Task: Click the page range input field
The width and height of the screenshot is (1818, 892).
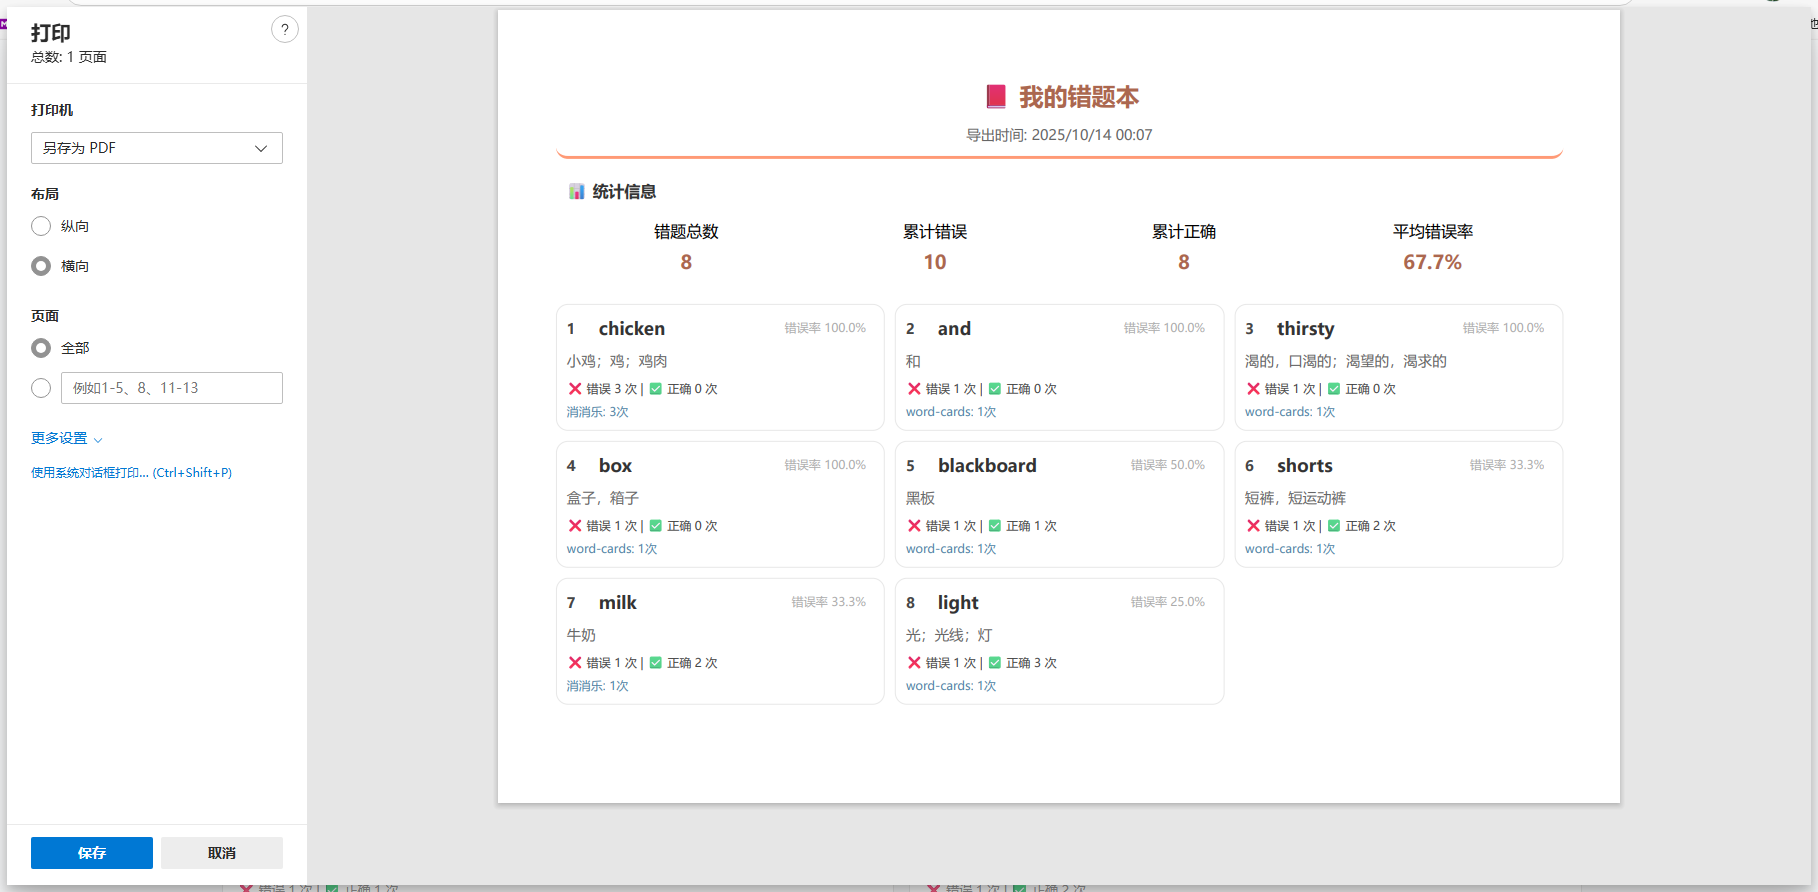Action: pos(172,388)
